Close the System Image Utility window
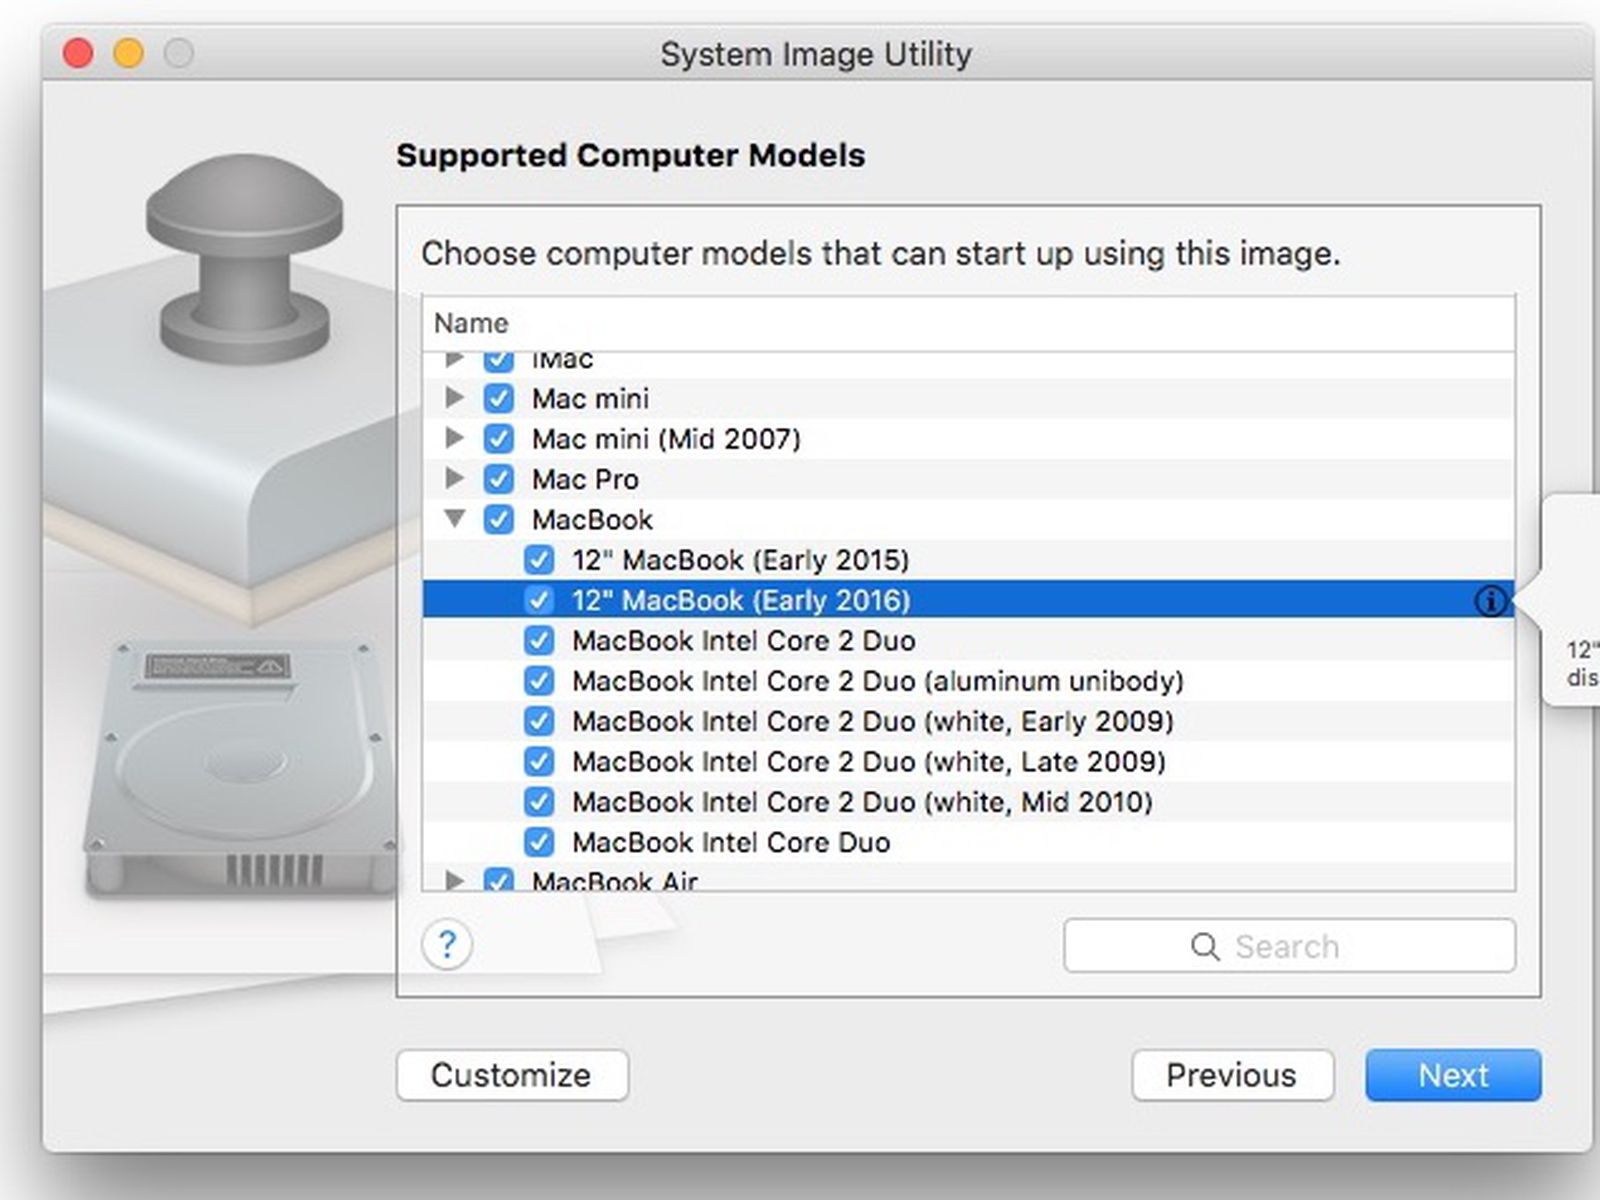Screen dimensions: 1600x1200 (78, 52)
